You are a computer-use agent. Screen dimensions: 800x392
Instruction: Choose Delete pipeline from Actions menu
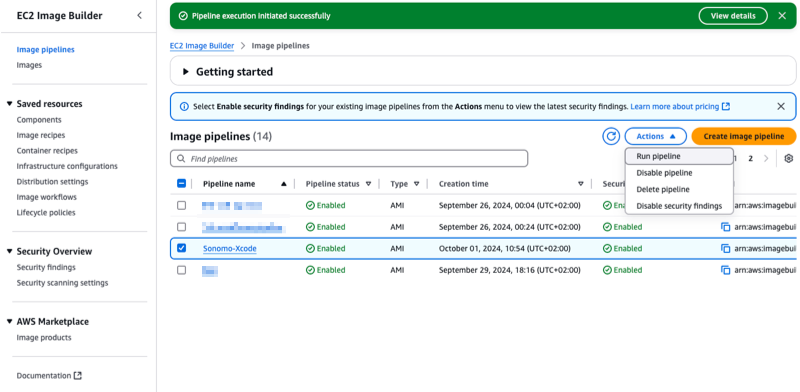(679, 189)
